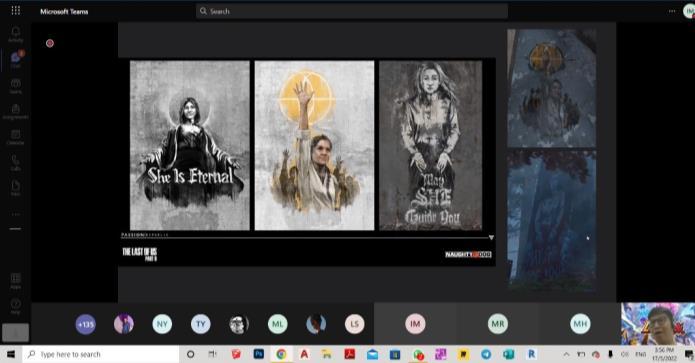Select participant avatar NY
The width and height of the screenshot is (695, 363).
tap(162, 324)
